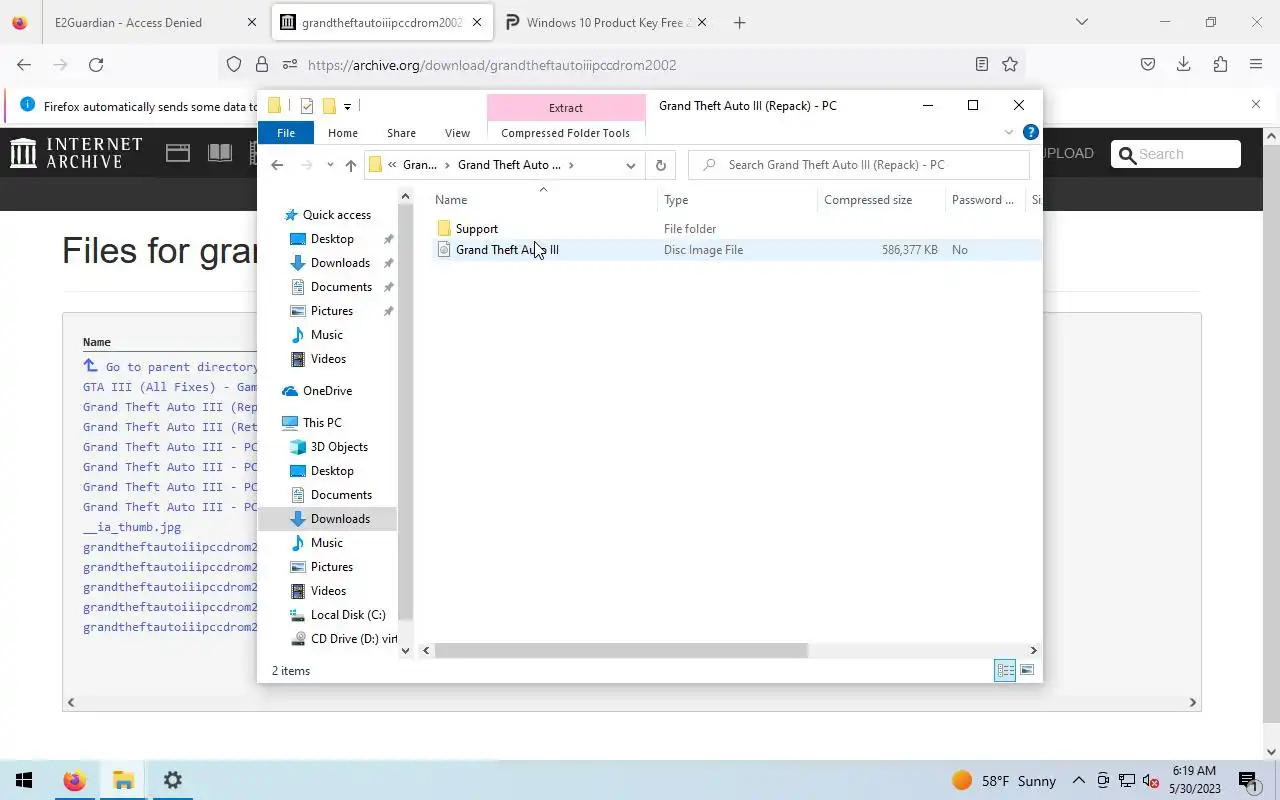Image resolution: width=1280 pixels, height=800 pixels.
Task: Collapse the Explorer ribbon chevron
Action: pos(1008,132)
